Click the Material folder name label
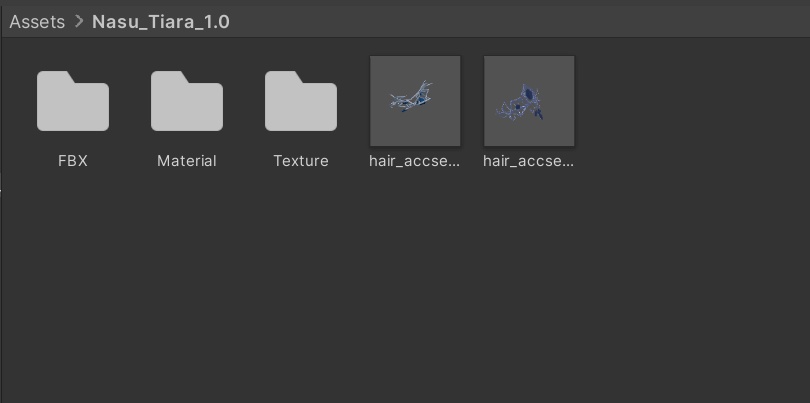This screenshot has height=403, width=810. [187, 161]
